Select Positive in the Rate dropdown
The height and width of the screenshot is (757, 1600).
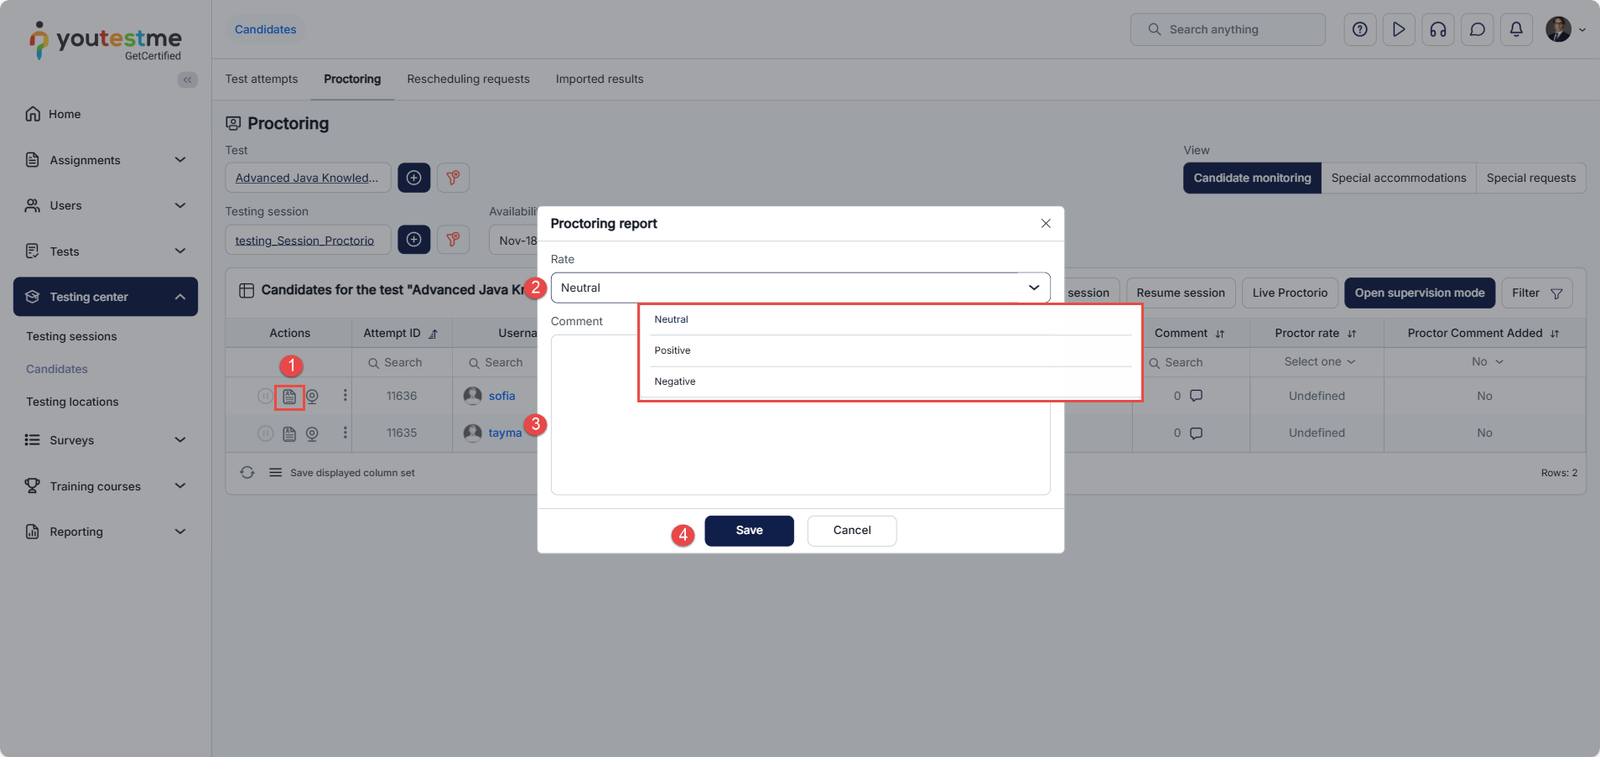point(673,351)
